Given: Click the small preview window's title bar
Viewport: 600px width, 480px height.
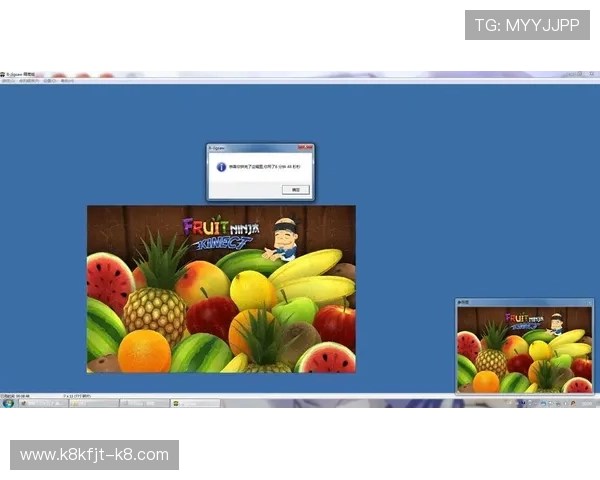Looking at the screenshot, I should pyautogui.click(x=520, y=301).
